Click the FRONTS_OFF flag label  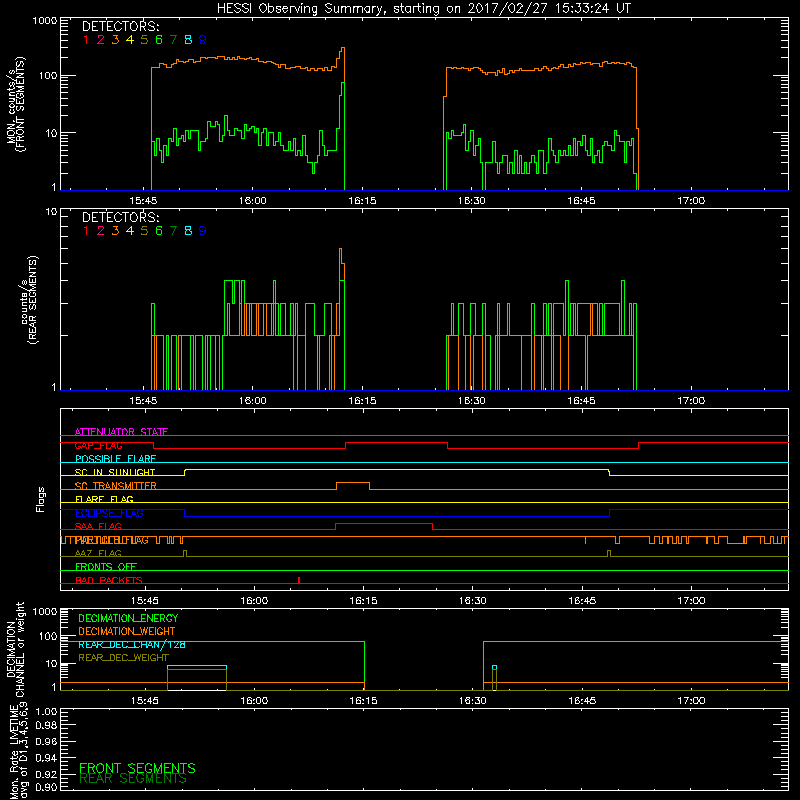(x=106, y=566)
